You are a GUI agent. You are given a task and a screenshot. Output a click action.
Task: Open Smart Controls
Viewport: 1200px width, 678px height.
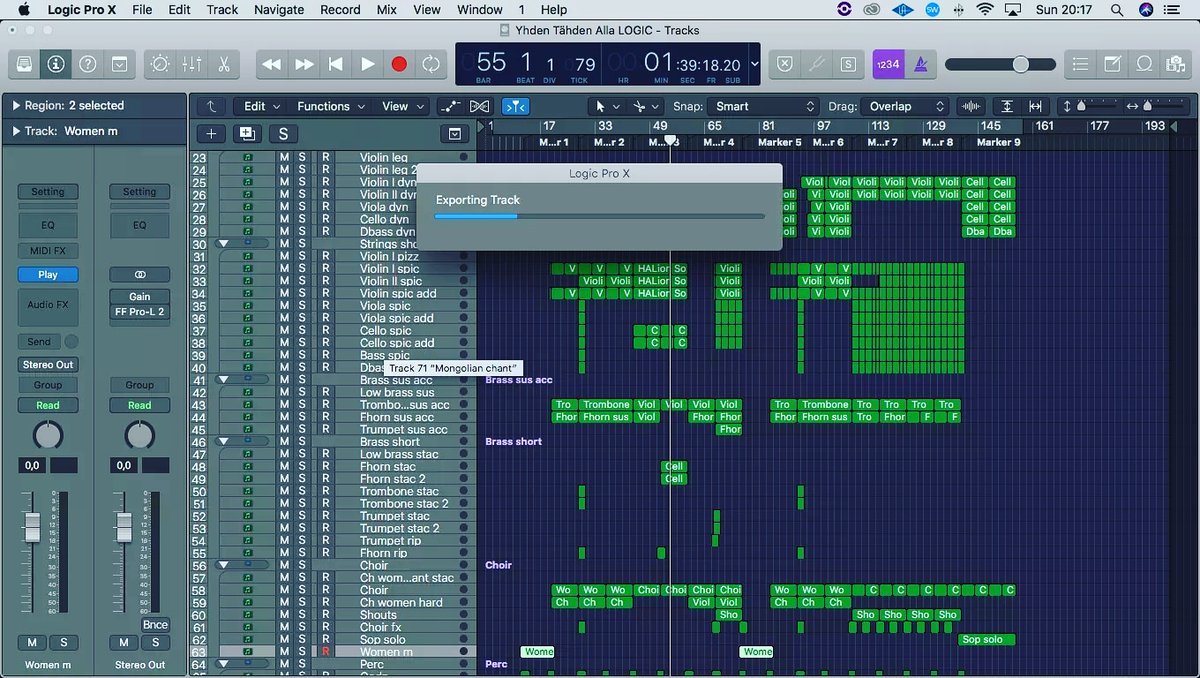pyautogui.click(x=160, y=64)
